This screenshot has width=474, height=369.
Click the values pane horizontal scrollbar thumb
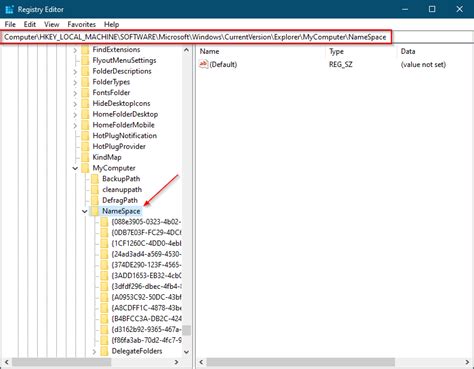click(x=300, y=362)
